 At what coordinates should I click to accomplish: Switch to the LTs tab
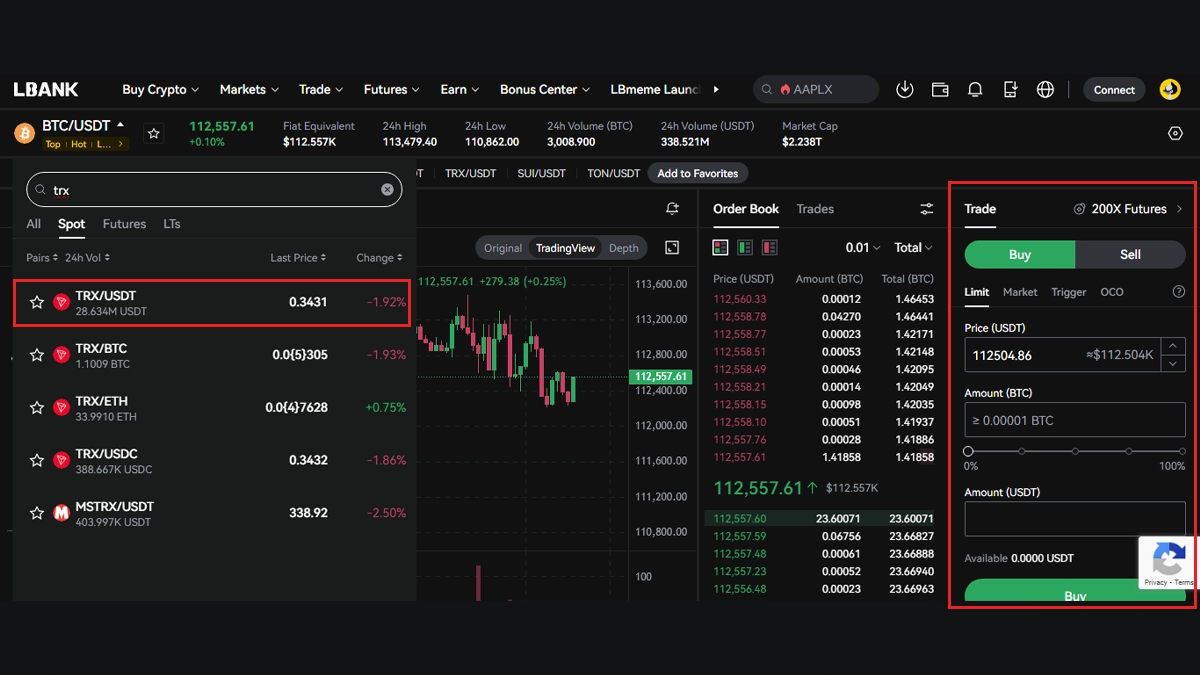(172, 224)
